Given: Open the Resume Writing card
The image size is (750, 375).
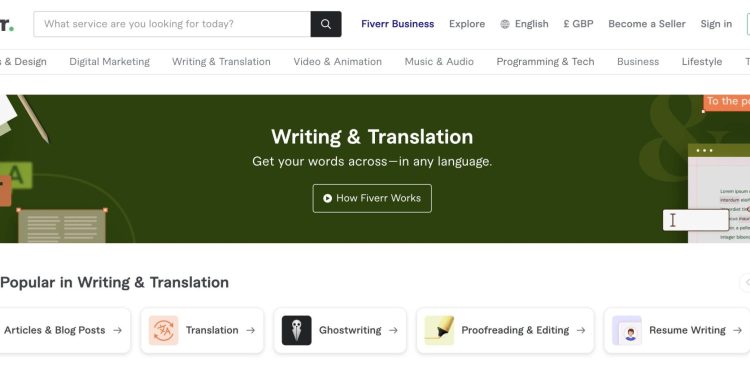Looking at the screenshot, I should click(677, 331).
